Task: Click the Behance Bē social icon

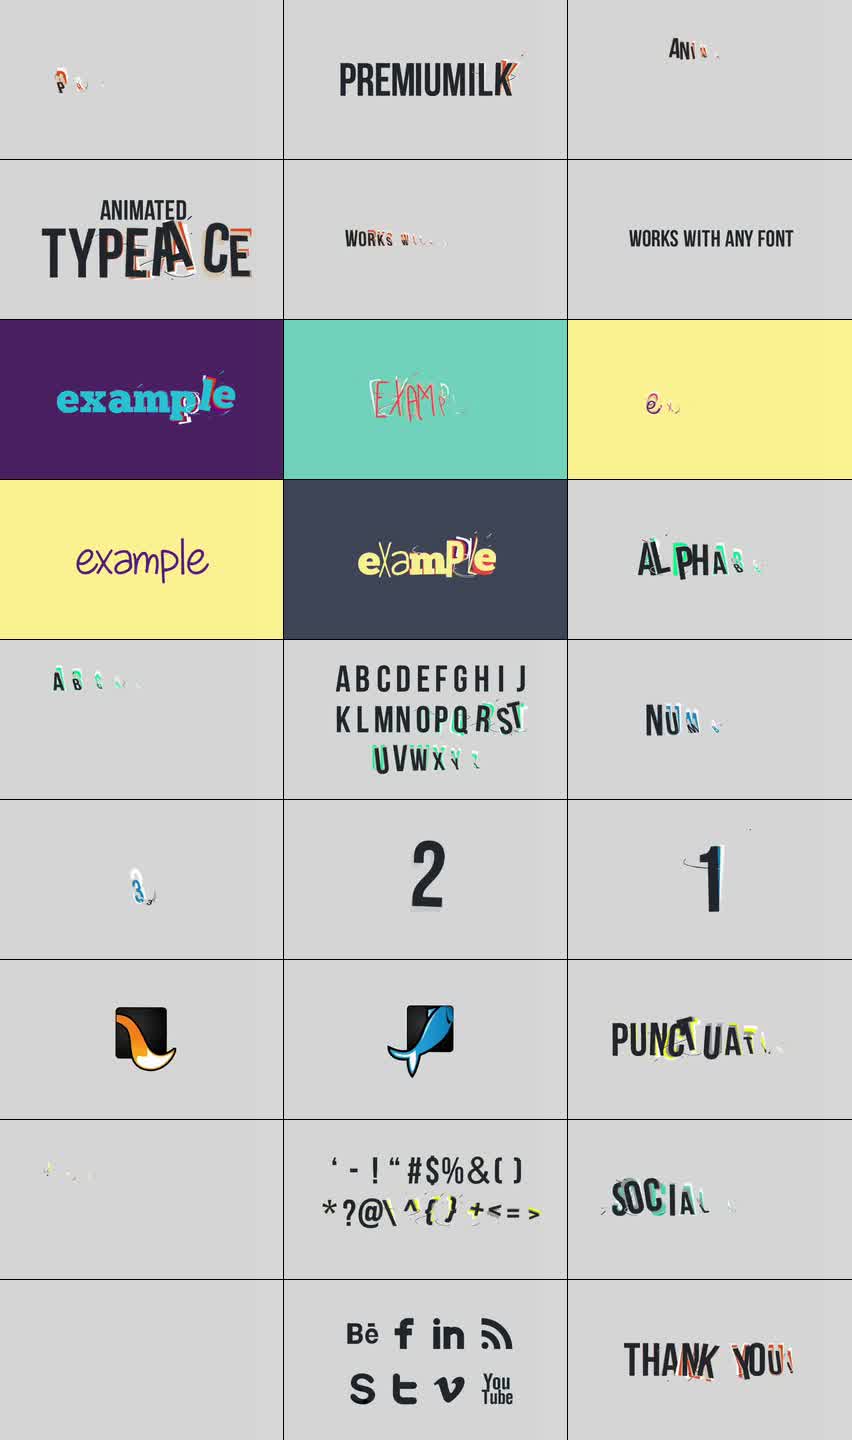Action: (x=362, y=1334)
